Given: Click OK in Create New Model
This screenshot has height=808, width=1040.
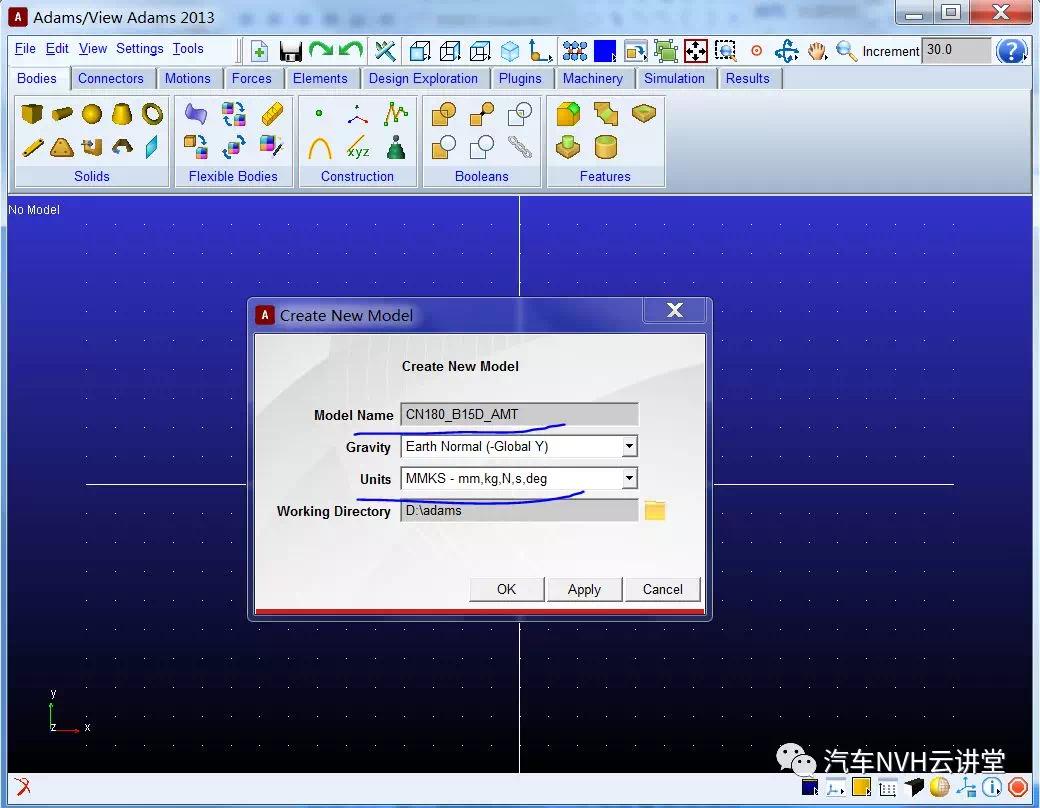Looking at the screenshot, I should point(507,589).
